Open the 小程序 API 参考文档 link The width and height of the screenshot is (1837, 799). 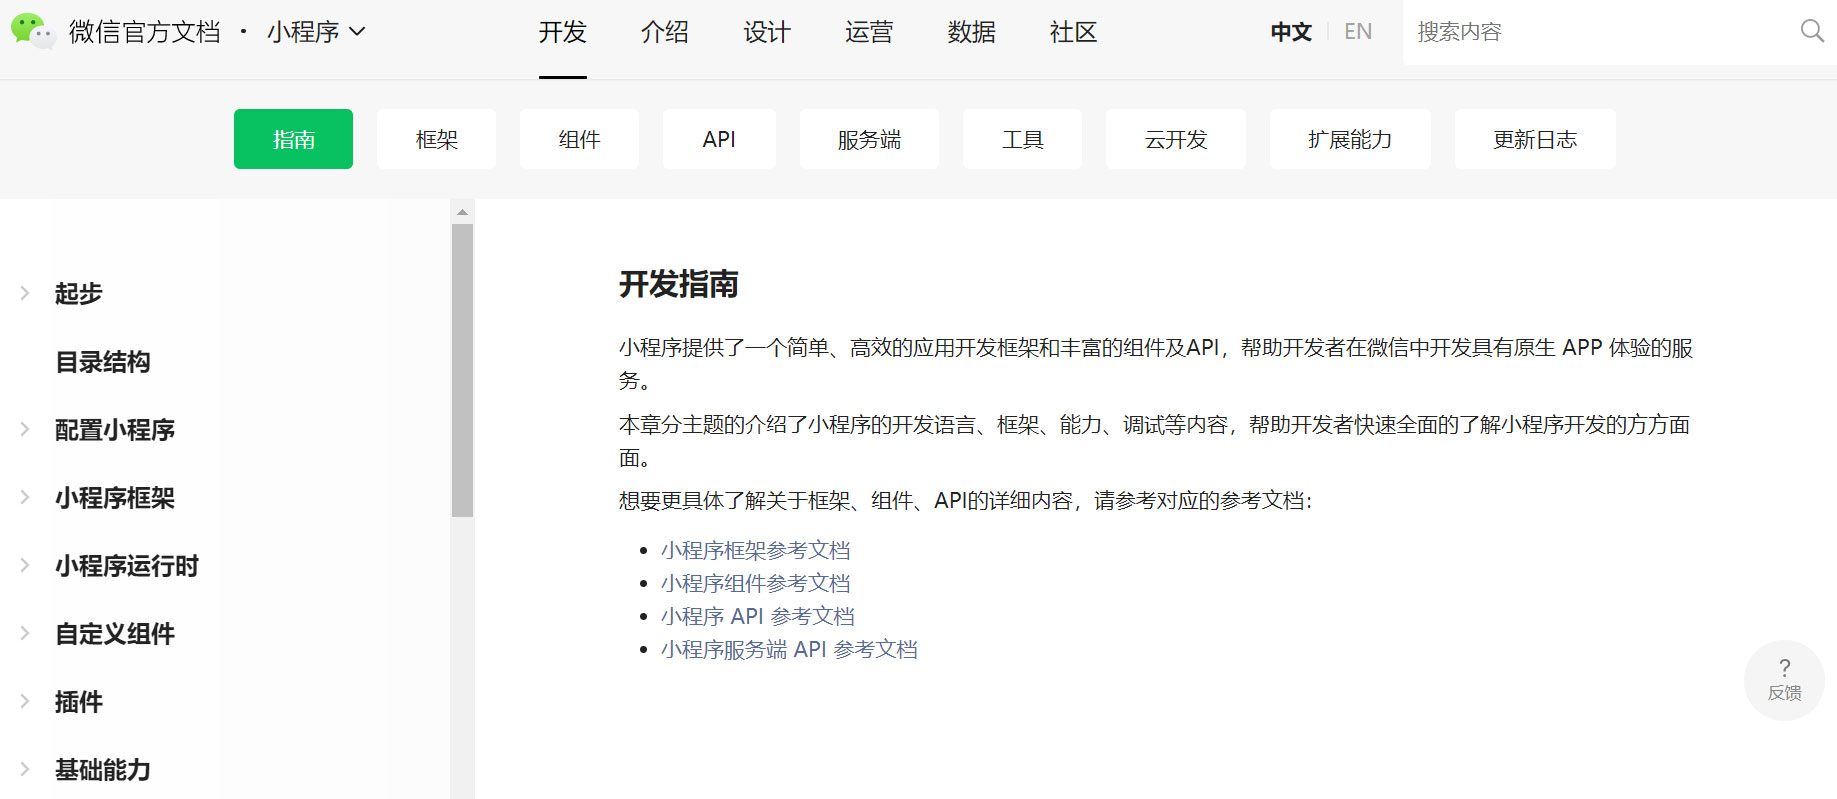pos(758,616)
